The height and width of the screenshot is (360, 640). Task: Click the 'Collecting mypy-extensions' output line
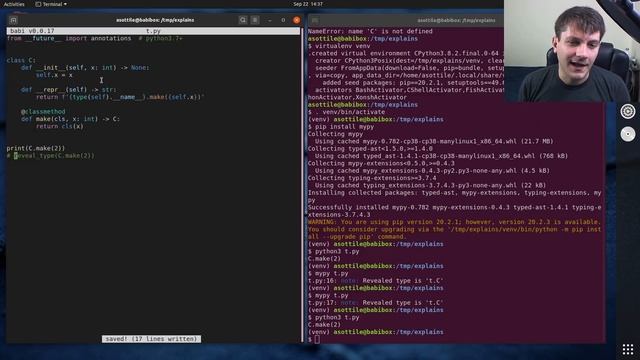(x=381, y=163)
